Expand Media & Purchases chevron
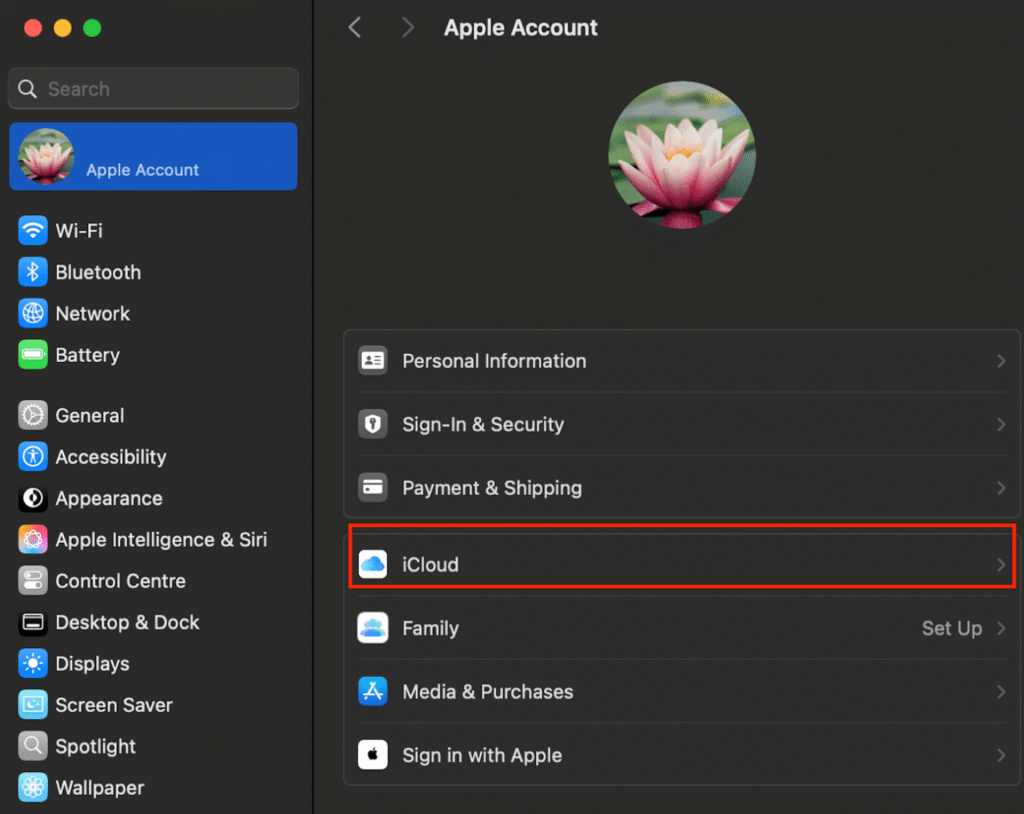This screenshot has width=1024, height=814. pos(1000,692)
